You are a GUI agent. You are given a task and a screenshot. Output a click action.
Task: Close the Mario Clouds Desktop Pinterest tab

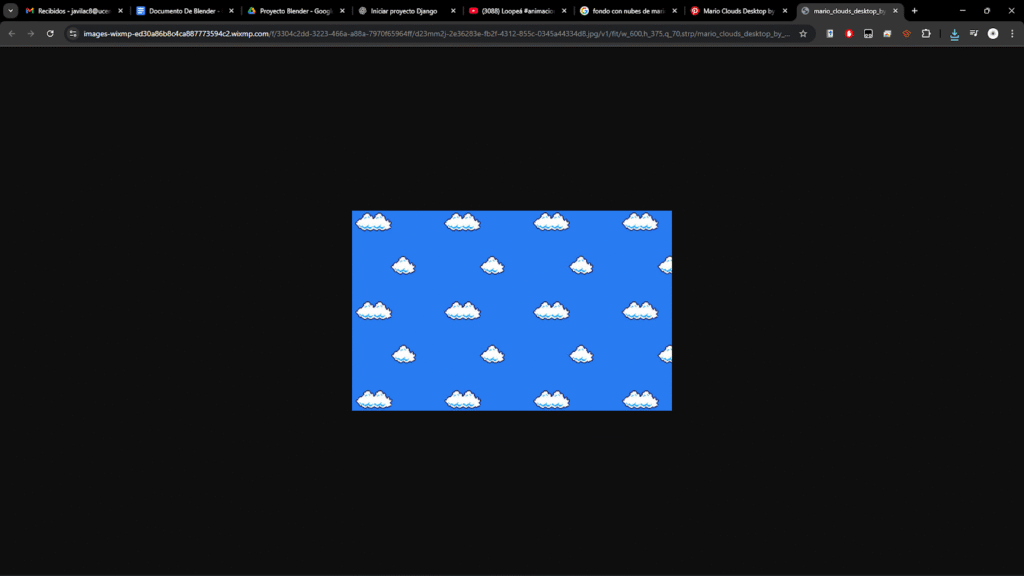click(x=785, y=10)
